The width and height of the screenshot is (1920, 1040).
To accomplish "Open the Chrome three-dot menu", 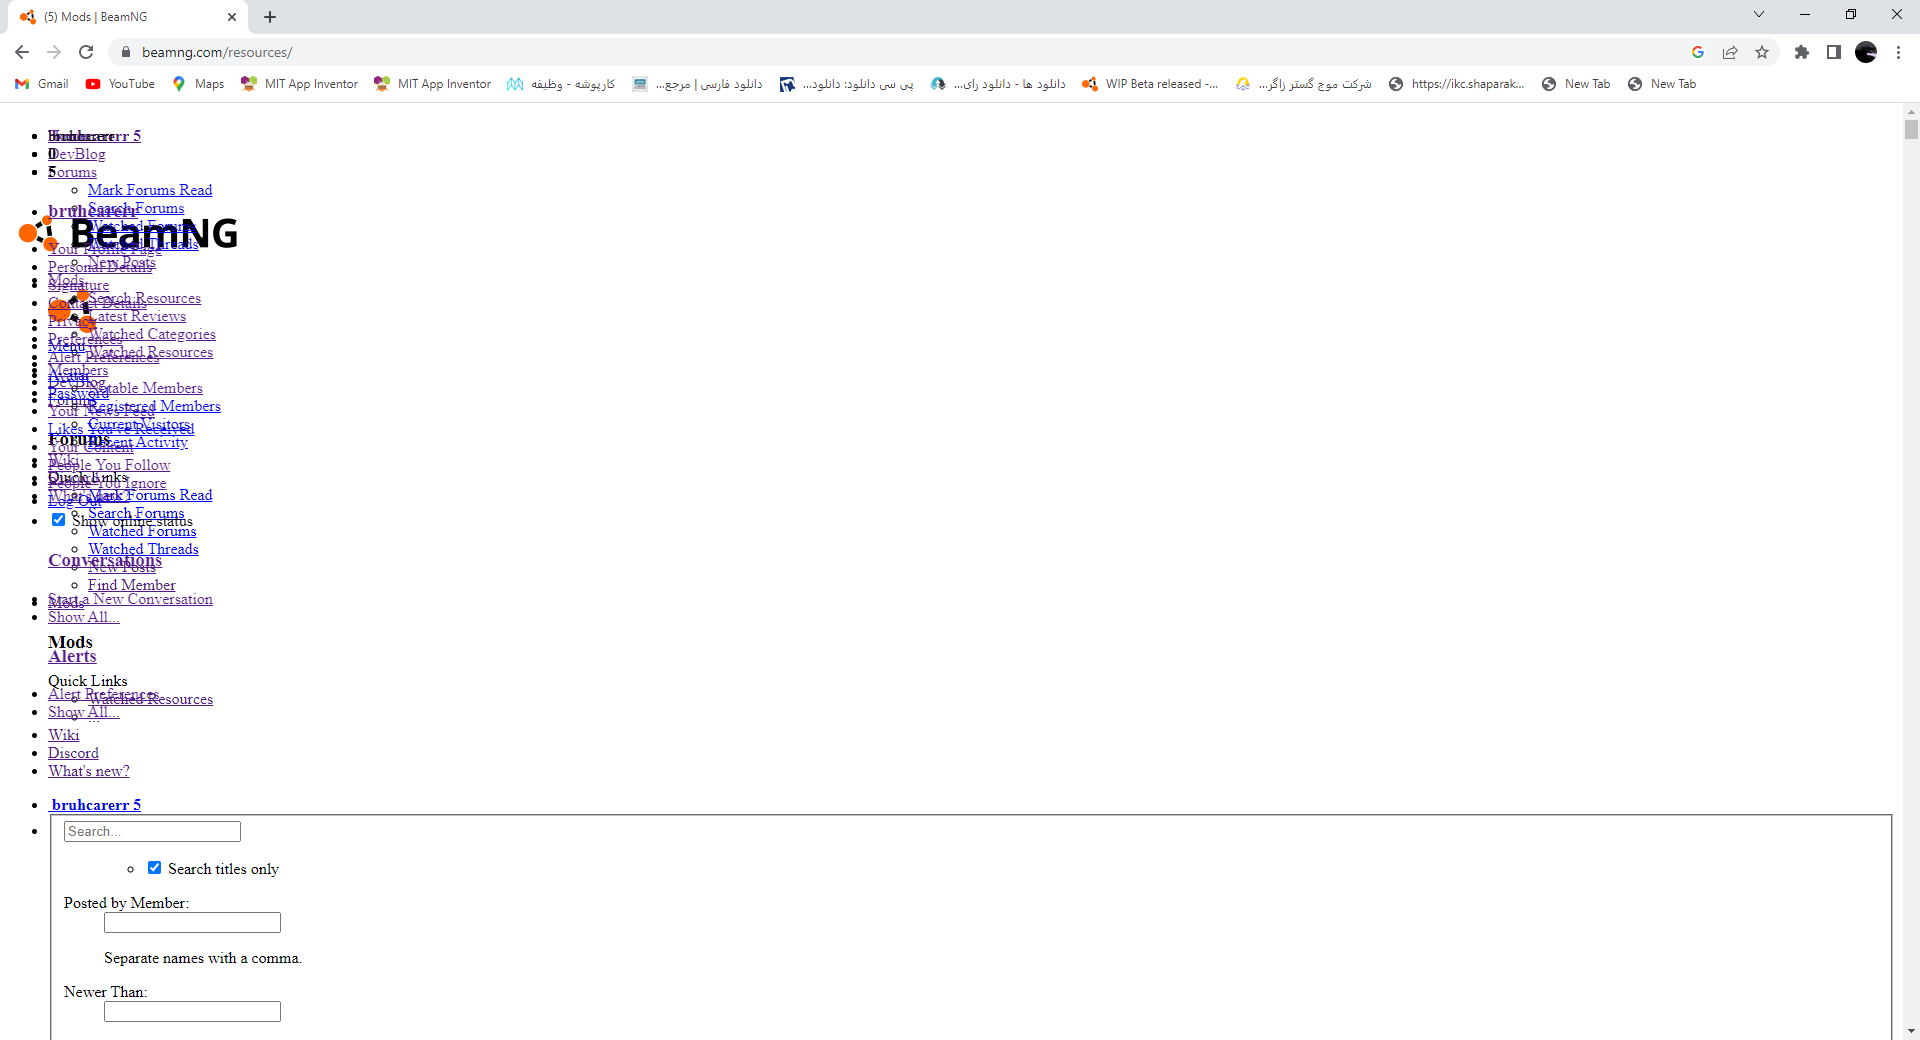I will point(1898,52).
